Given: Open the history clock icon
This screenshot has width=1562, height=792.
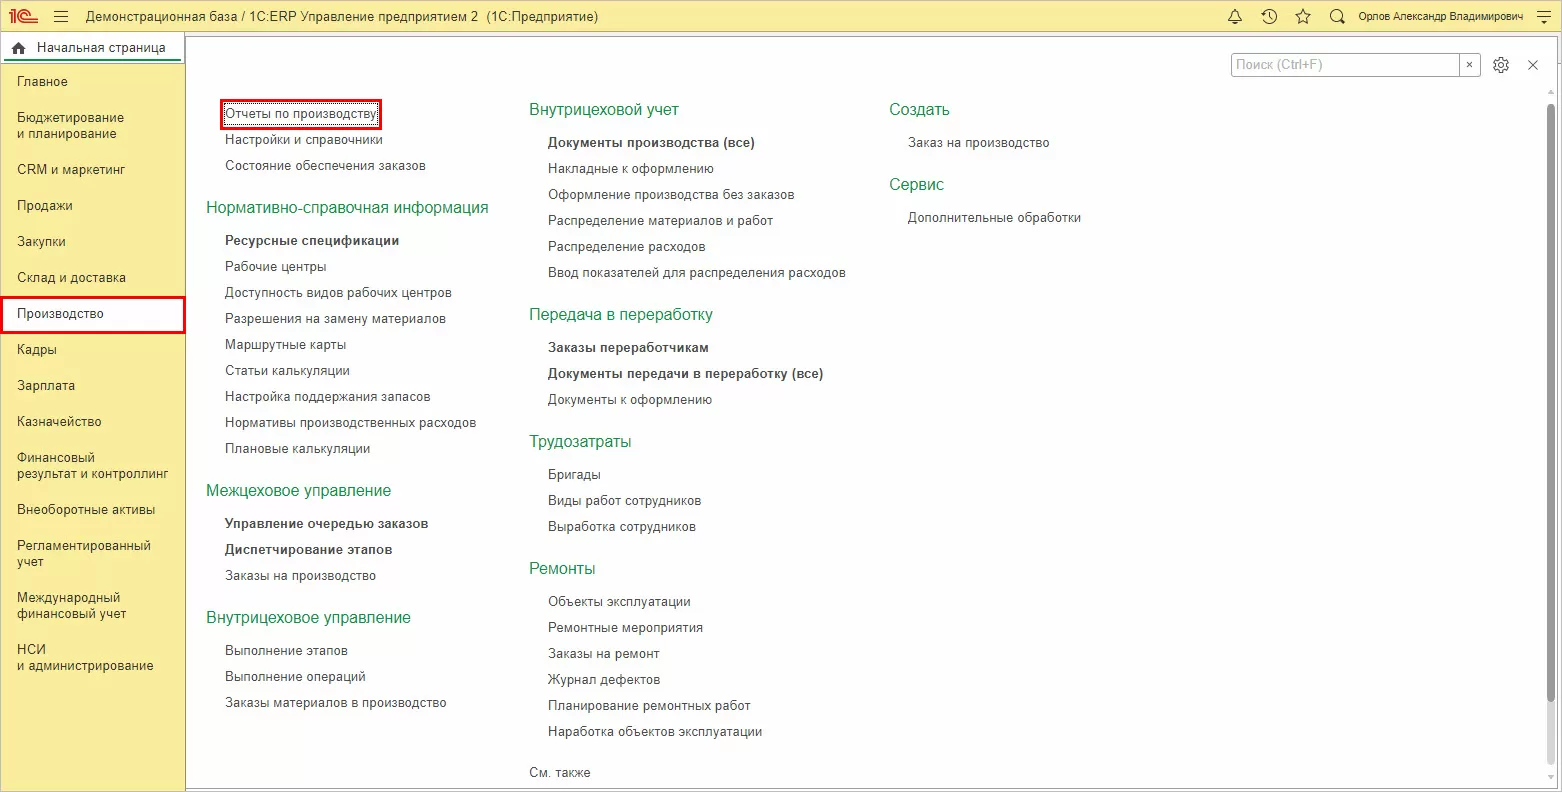Looking at the screenshot, I should coord(1269,17).
